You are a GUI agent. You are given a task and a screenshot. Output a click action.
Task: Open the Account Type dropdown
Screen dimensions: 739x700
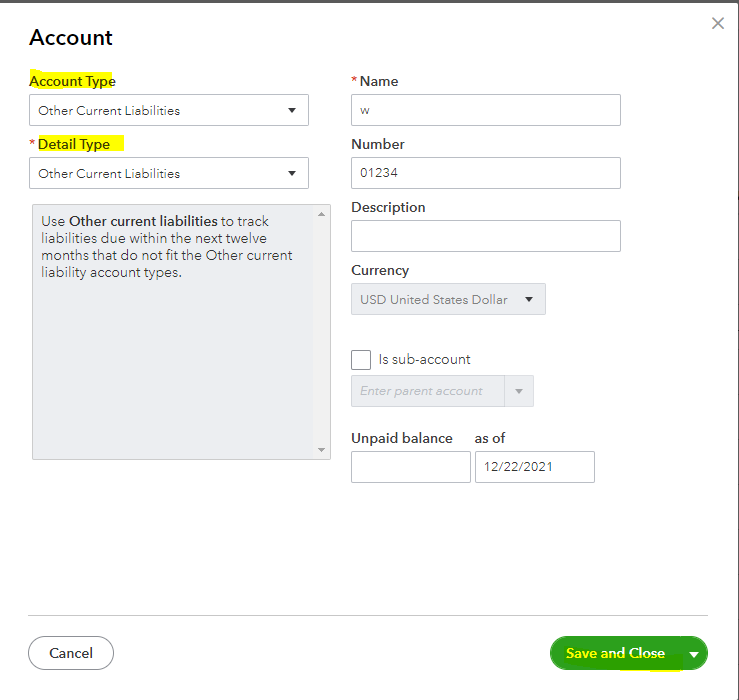pyautogui.click(x=169, y=110)
